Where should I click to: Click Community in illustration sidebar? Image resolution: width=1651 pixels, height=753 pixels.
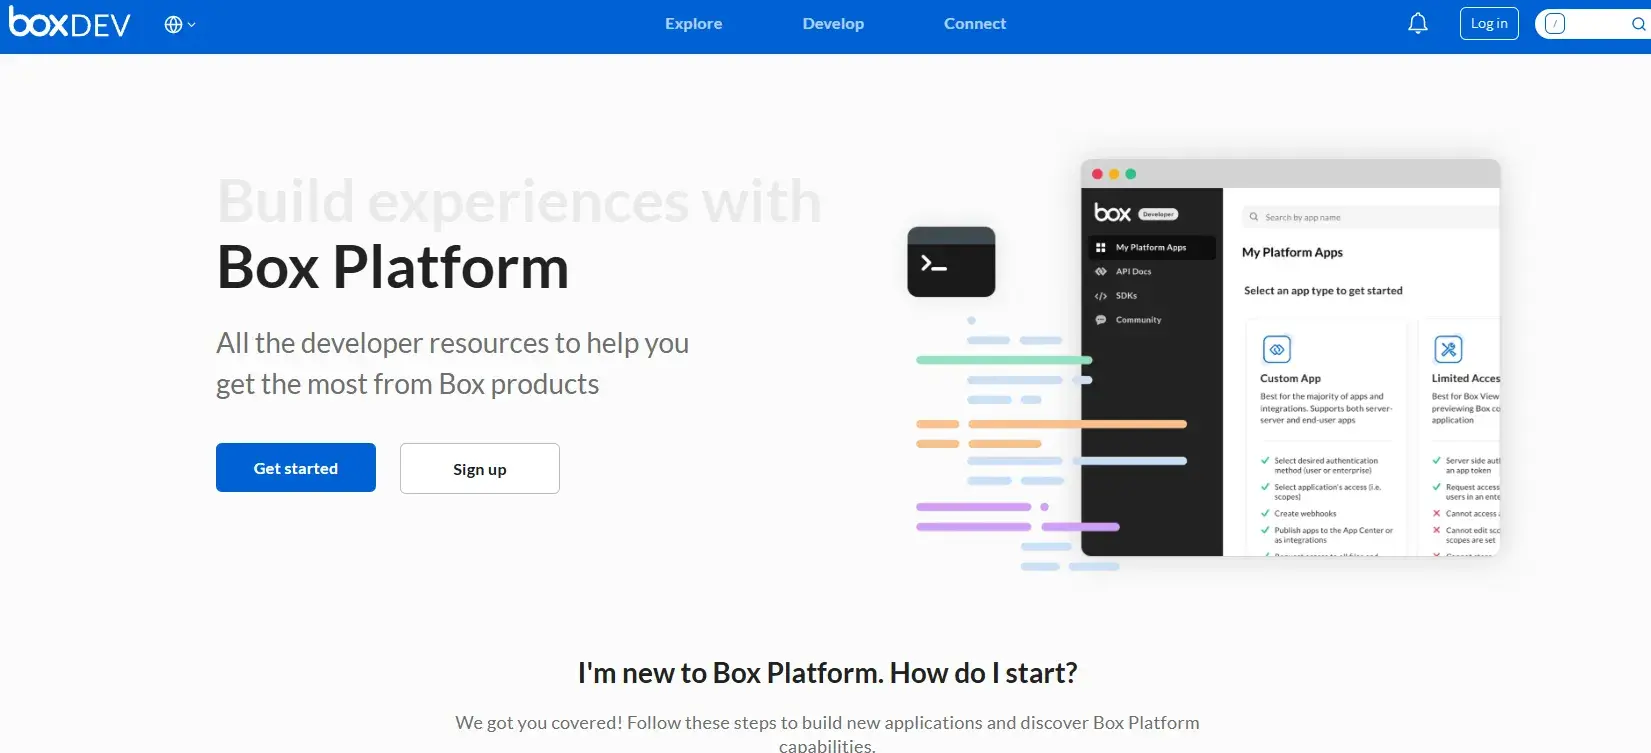tap(1129, 320)
